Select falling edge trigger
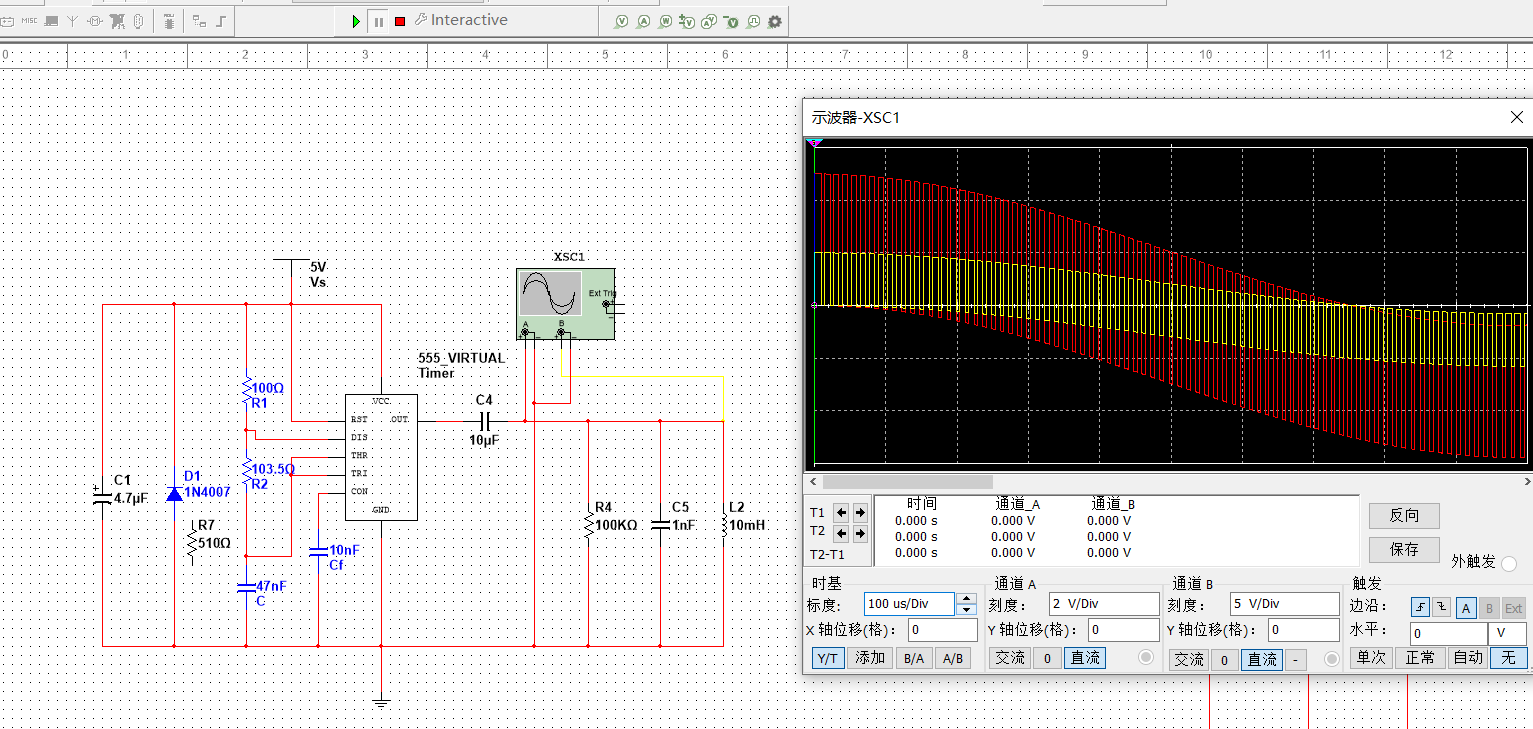The width and height of the screenshot is (1533, 729). coord(1441,608)
